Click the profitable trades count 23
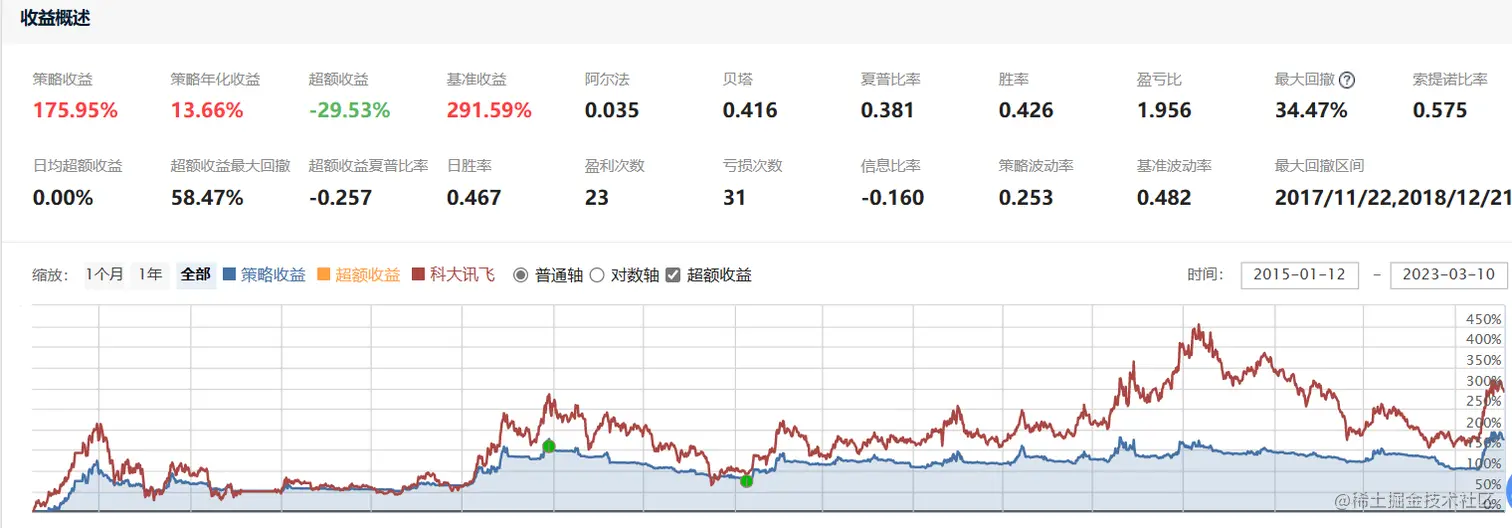This screenshot has width=1512, height=528. 597,197
